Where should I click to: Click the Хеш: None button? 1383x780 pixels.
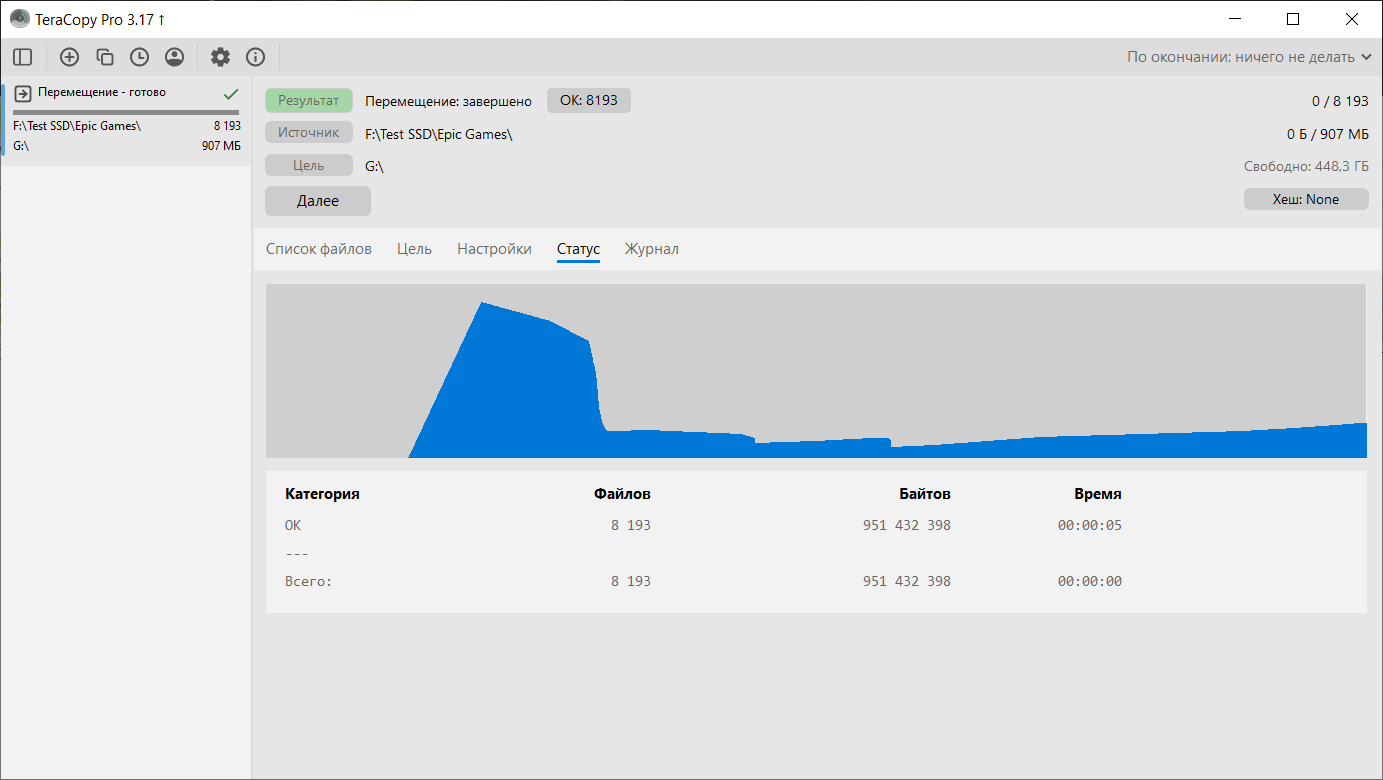point(1306,199)
